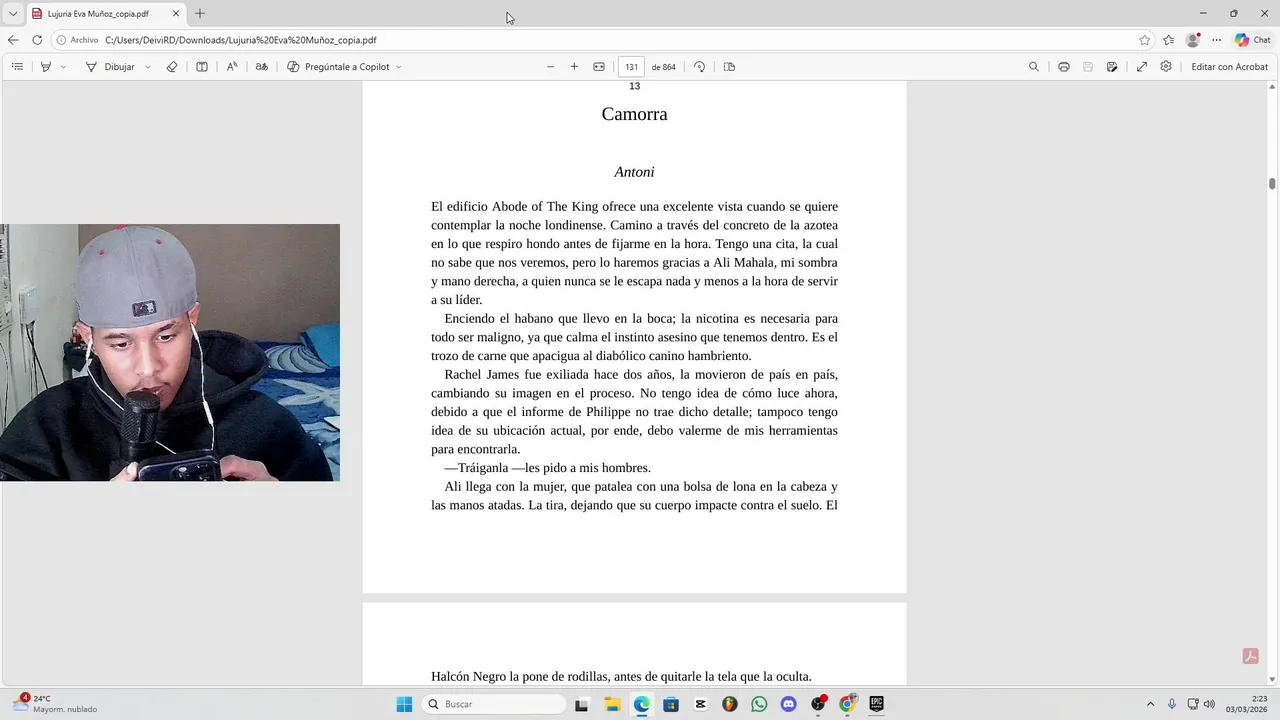Click the save icon in PDF toolbar
This screenshot has height=720, width=1280.
pos(1088,67)
